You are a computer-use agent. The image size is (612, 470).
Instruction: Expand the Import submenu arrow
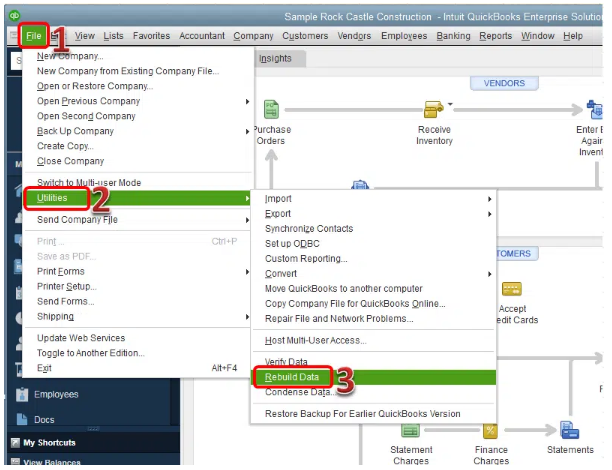pyautogui.click(x=489, y=199)
